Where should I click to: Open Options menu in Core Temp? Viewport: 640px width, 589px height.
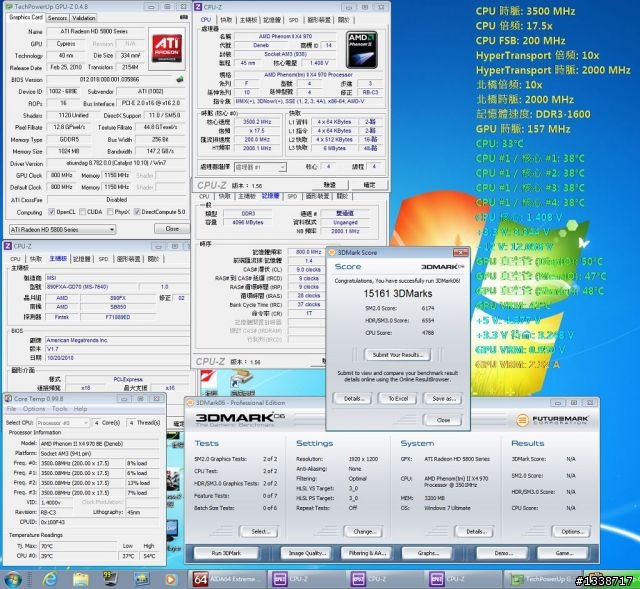click(34, 409)
